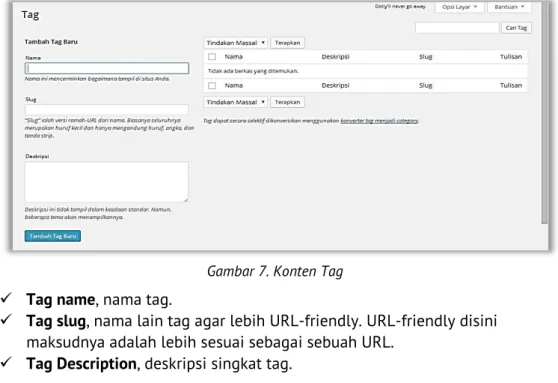Click Tulisan column label in table footer
The height and width of the screenshot is (383, 558).
(x=511, y=85)
